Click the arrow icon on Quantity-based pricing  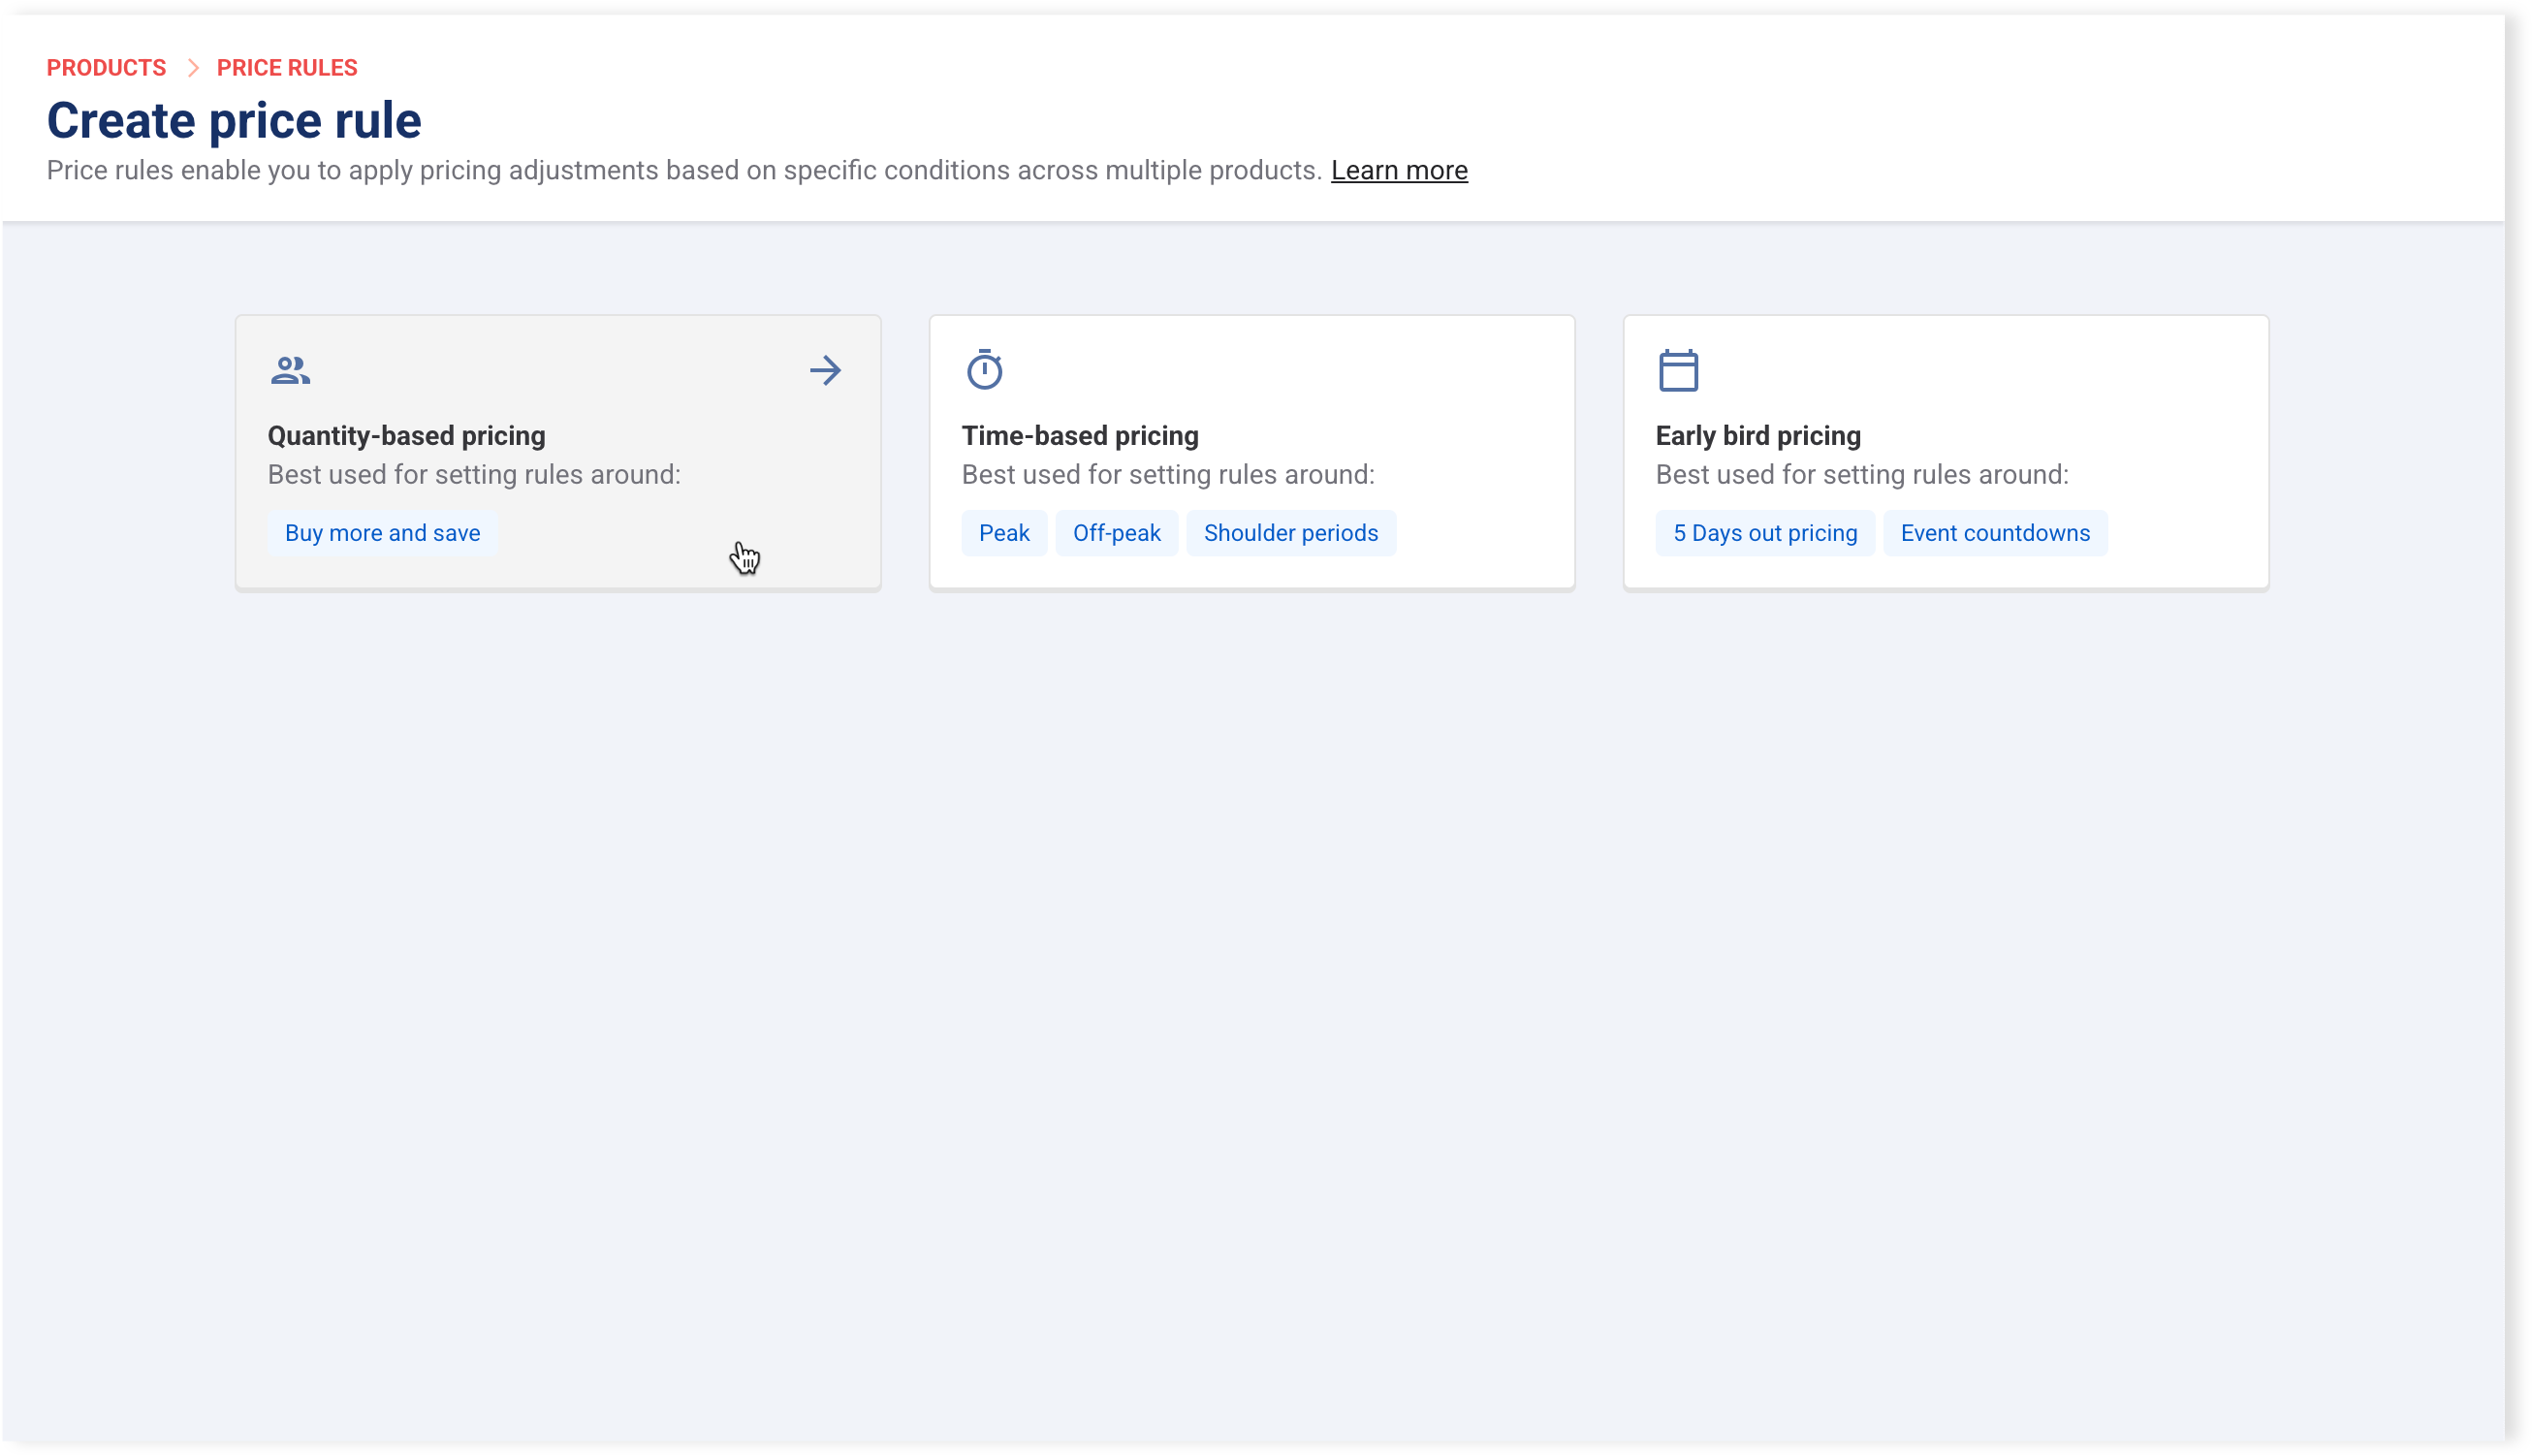(x=825, y=371)
